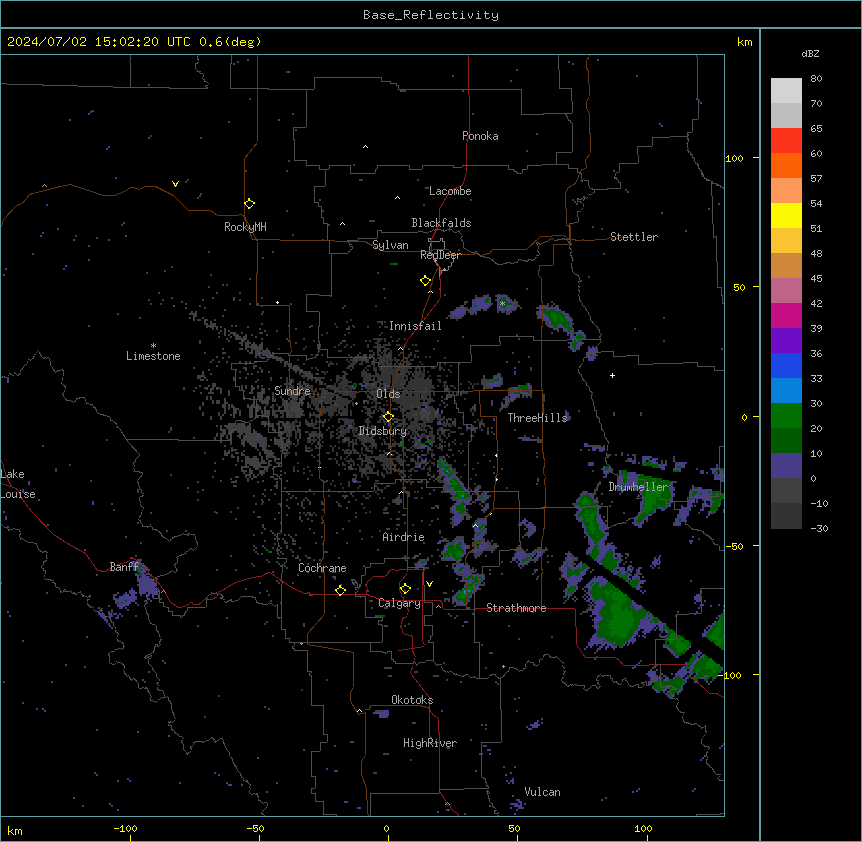
Task: Click the yellow diamond marker above RockyMH
Action: point(250,203)
